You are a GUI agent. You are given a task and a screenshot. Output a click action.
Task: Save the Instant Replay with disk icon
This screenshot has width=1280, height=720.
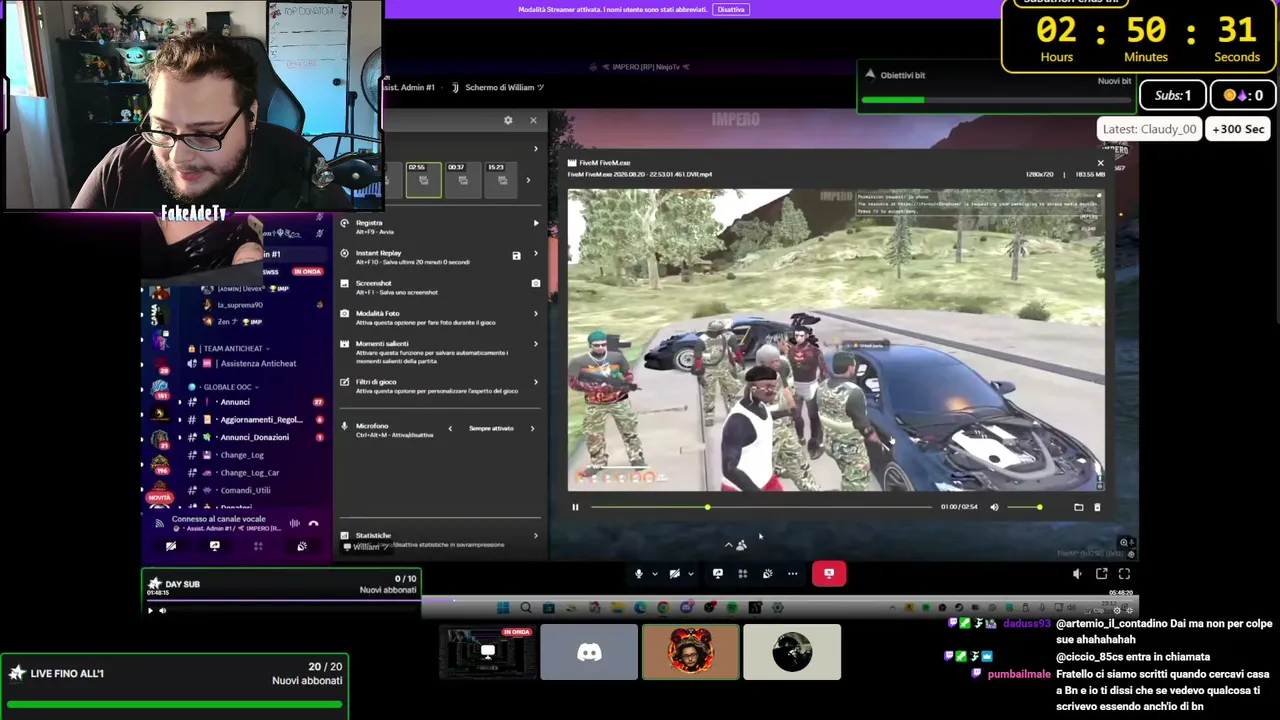pos(516,256)
